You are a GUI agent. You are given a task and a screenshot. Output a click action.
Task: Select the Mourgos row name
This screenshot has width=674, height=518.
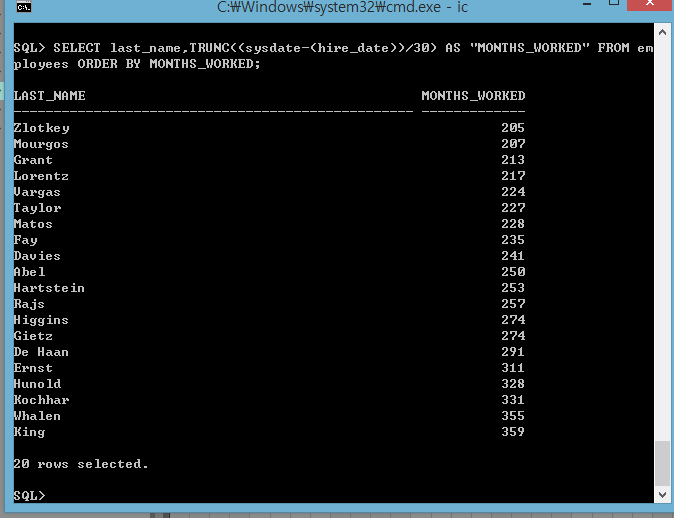pos(41,144)
